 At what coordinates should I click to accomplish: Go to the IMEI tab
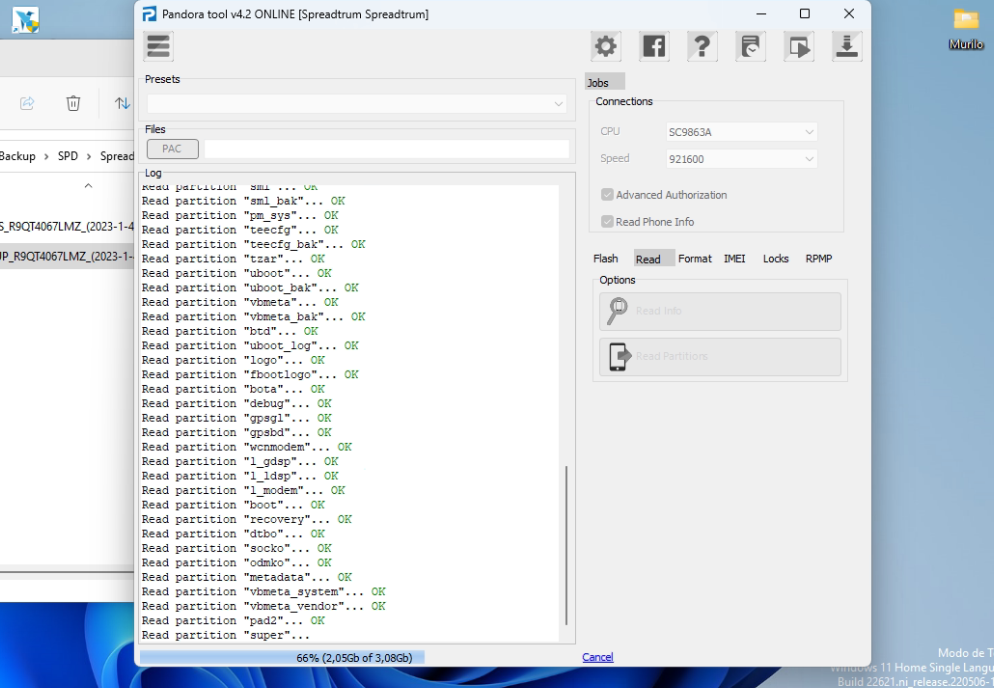(735, 259)
